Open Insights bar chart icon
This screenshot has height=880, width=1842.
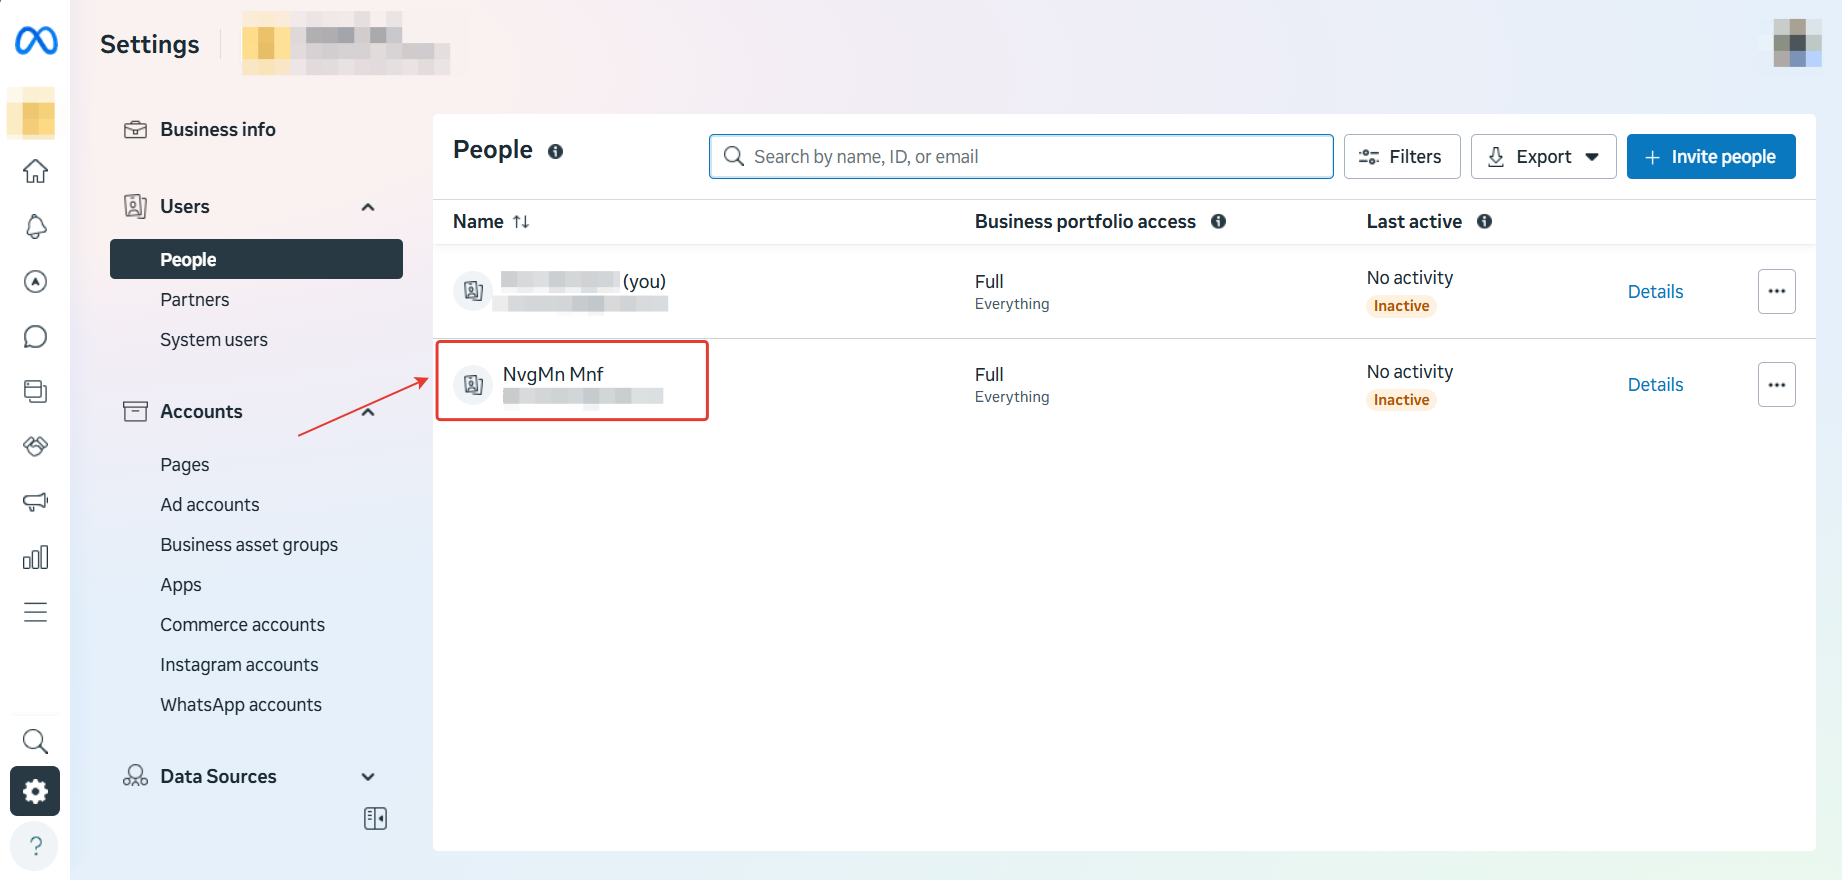click(x=36, y=557)
